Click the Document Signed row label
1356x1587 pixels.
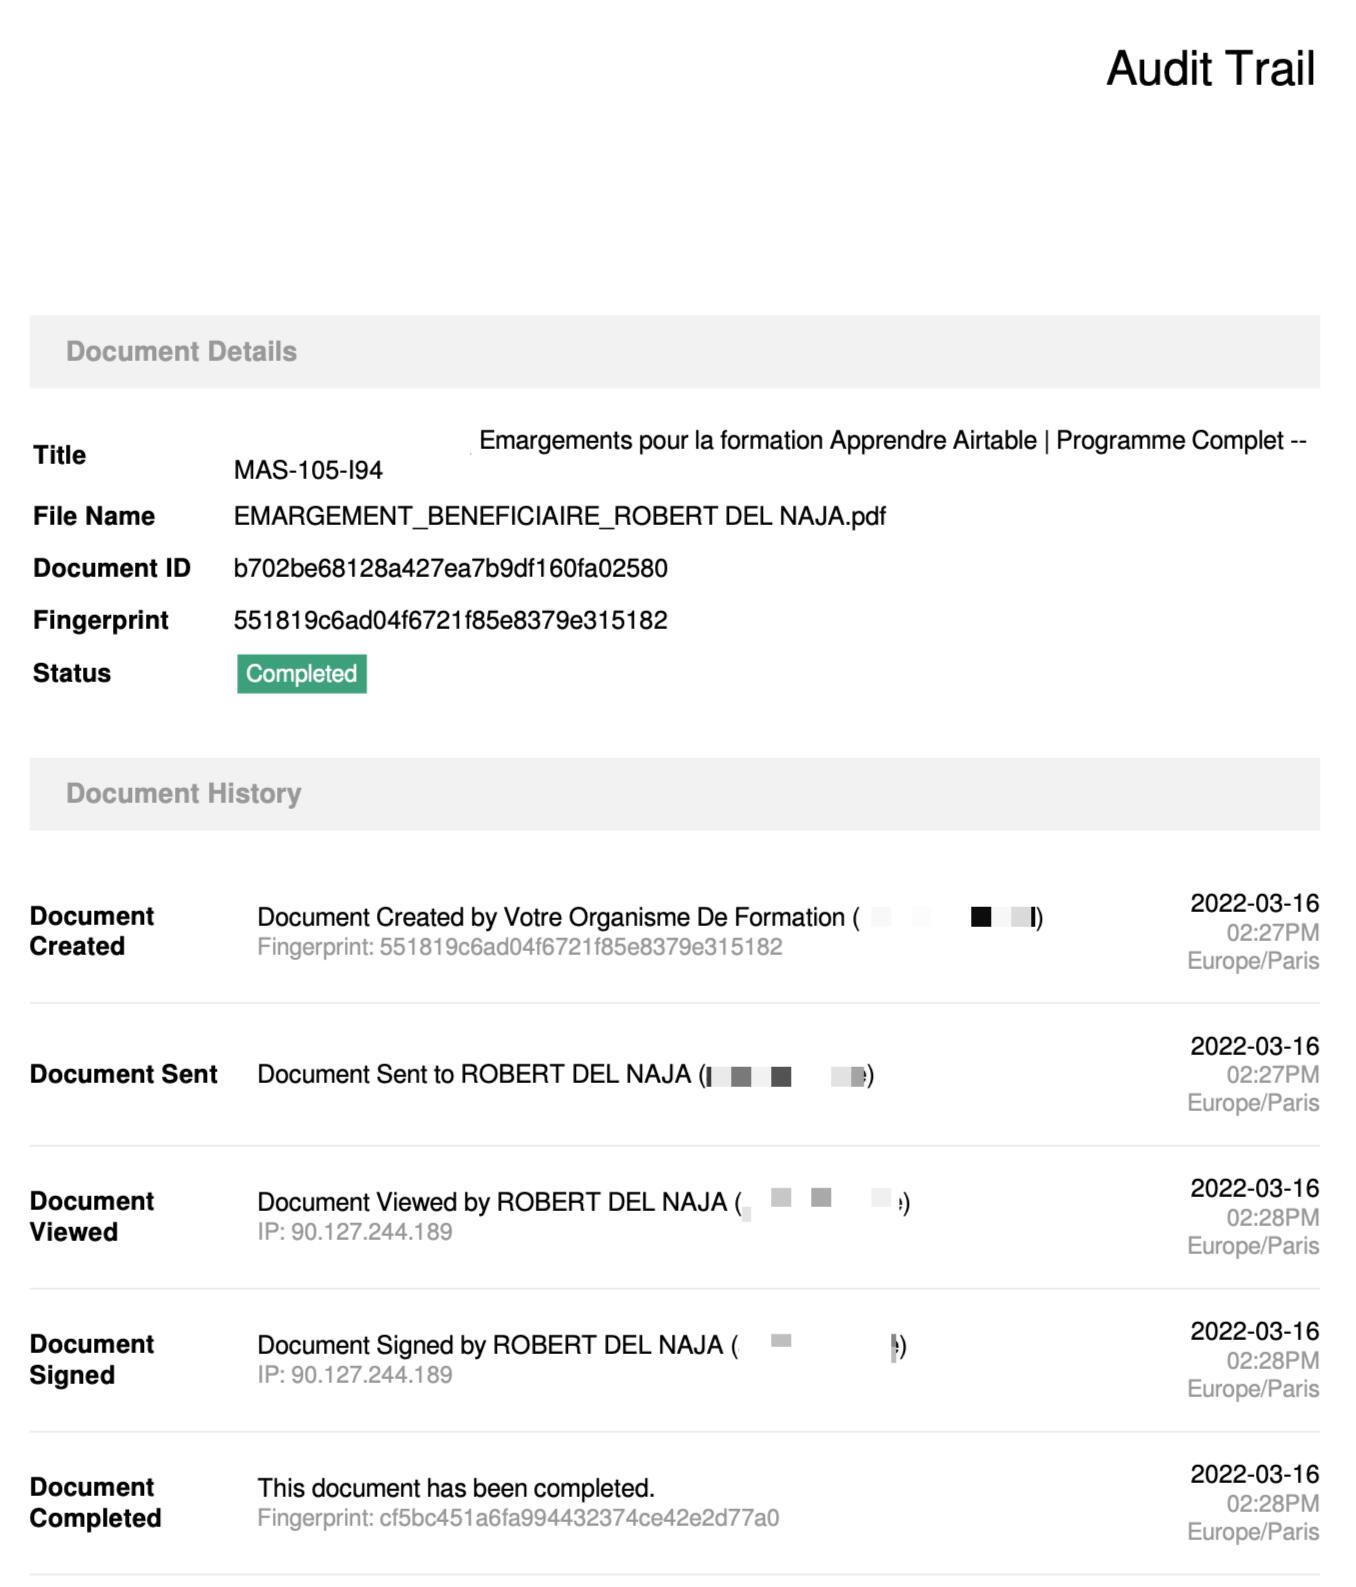[92, 1360]
